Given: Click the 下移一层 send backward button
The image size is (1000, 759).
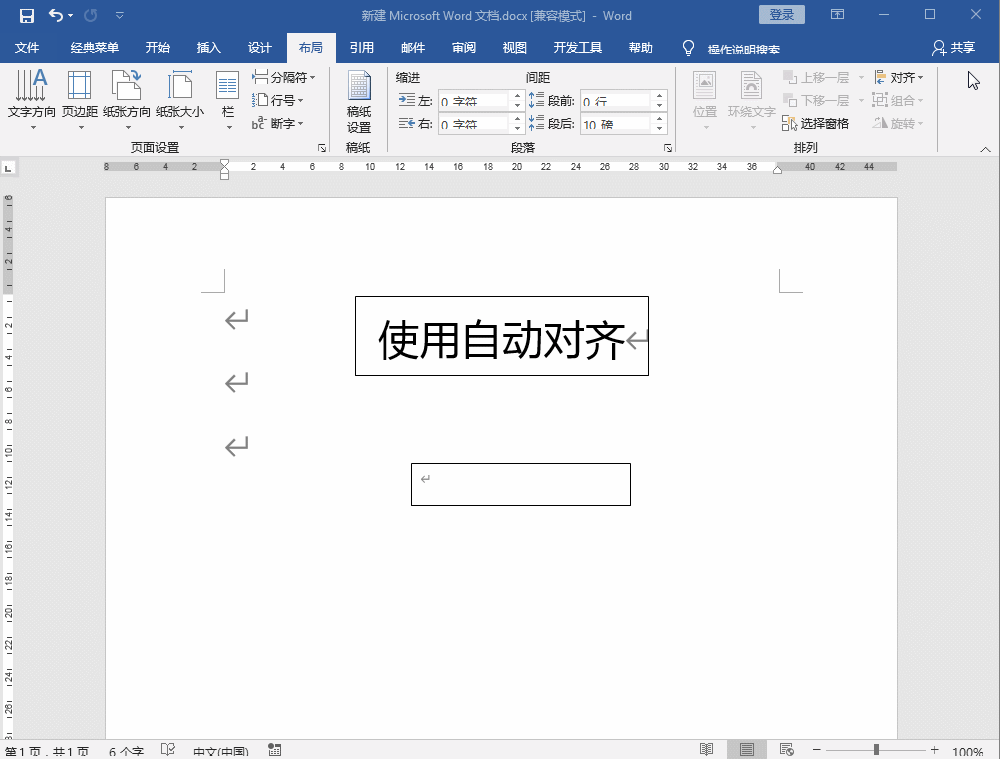Looking at the screenshot, I should (x=816, y=100).
